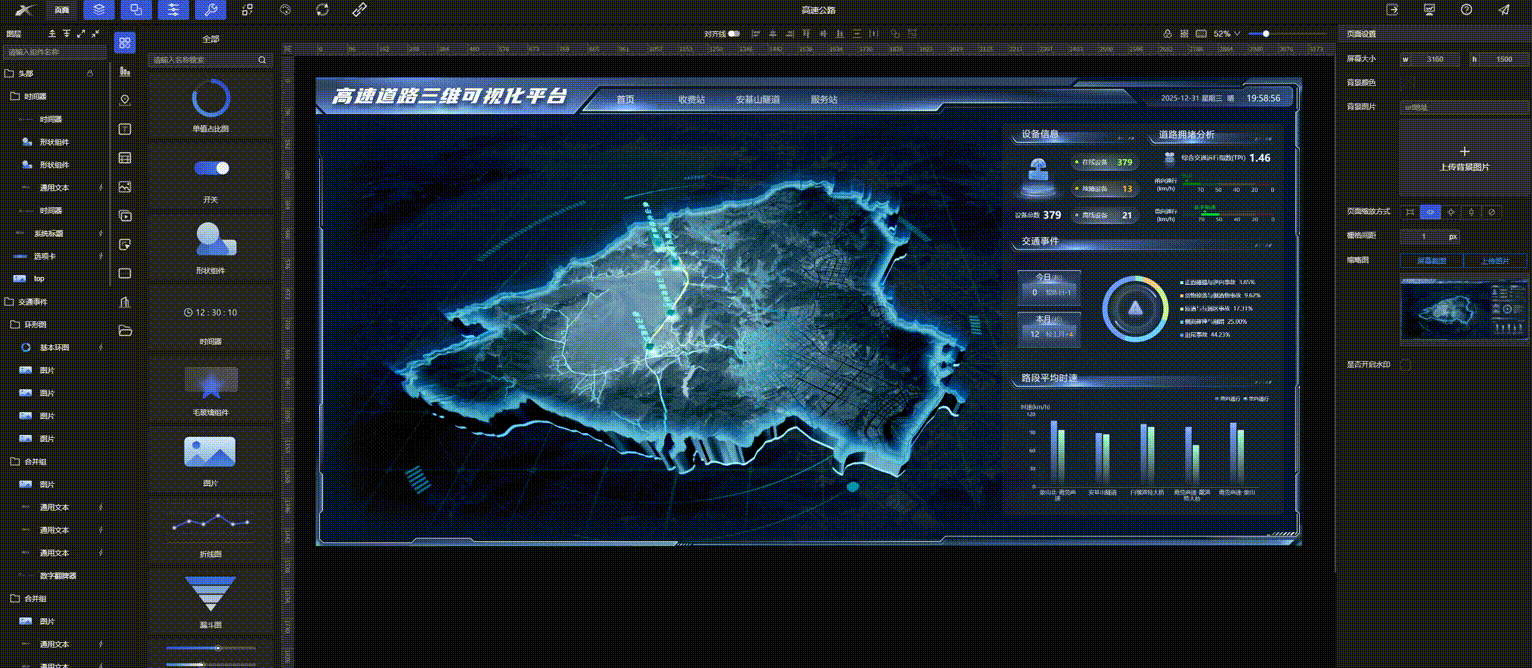Screen dimensions: 1532x668
Task: Switch to the 服务站 dashboard tab
Action: click(x=824, y=99)
